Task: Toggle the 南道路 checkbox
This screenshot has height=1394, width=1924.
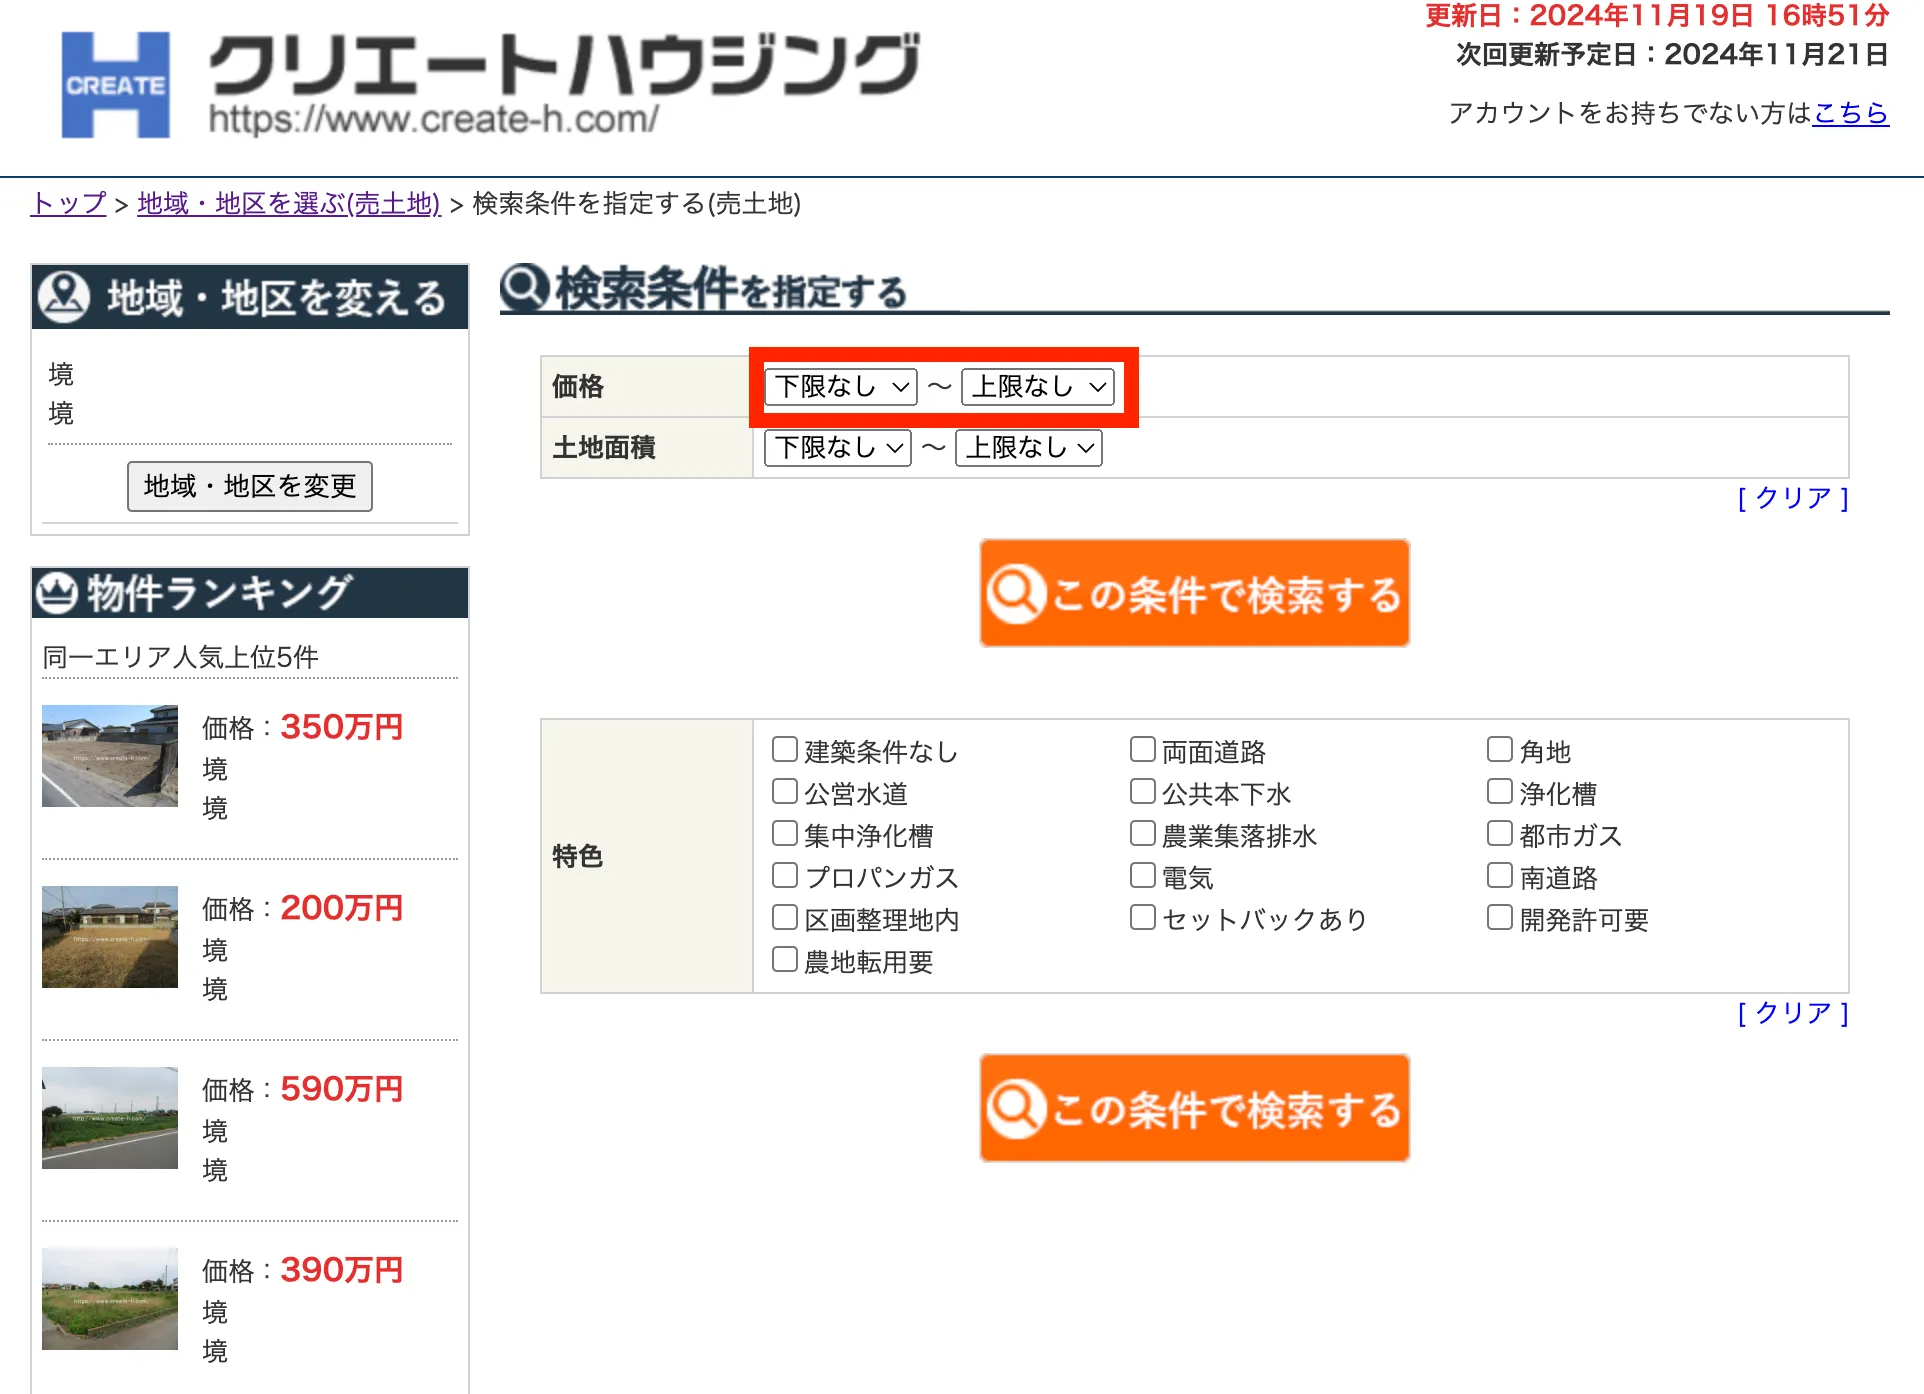Action: pyautogui.click(x=1500, y=875)
